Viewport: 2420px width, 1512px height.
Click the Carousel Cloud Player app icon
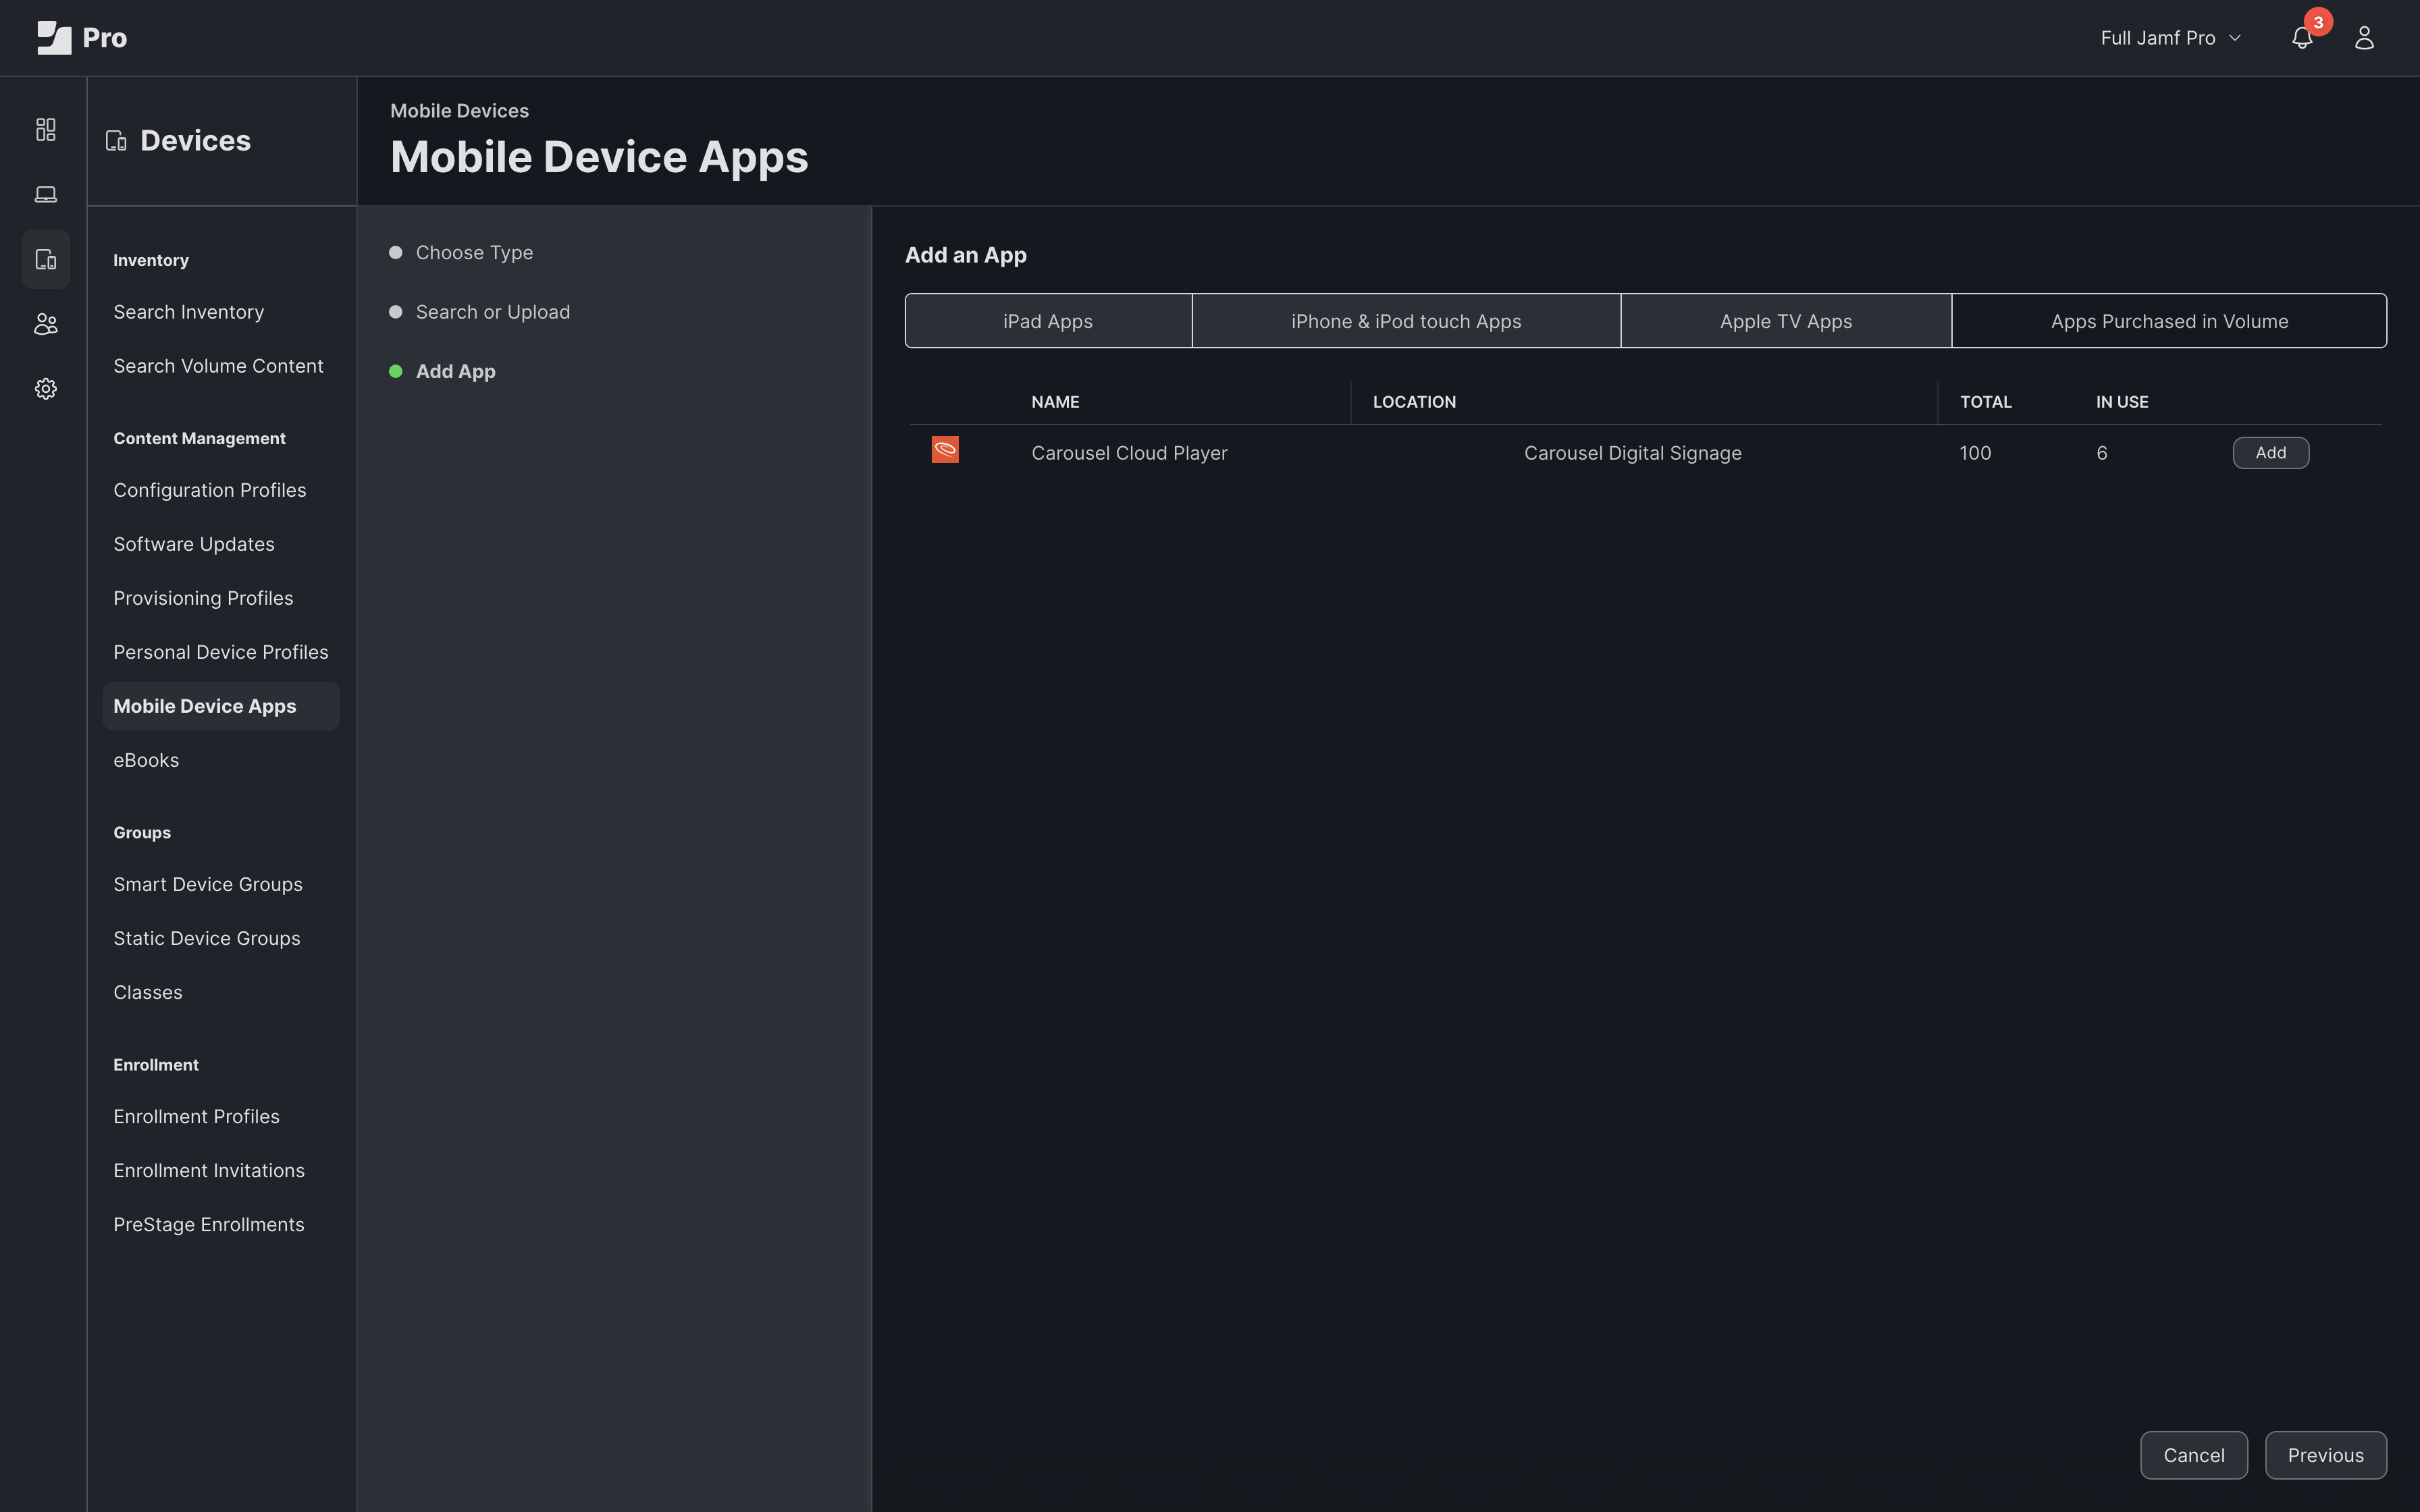click(945, 450)
